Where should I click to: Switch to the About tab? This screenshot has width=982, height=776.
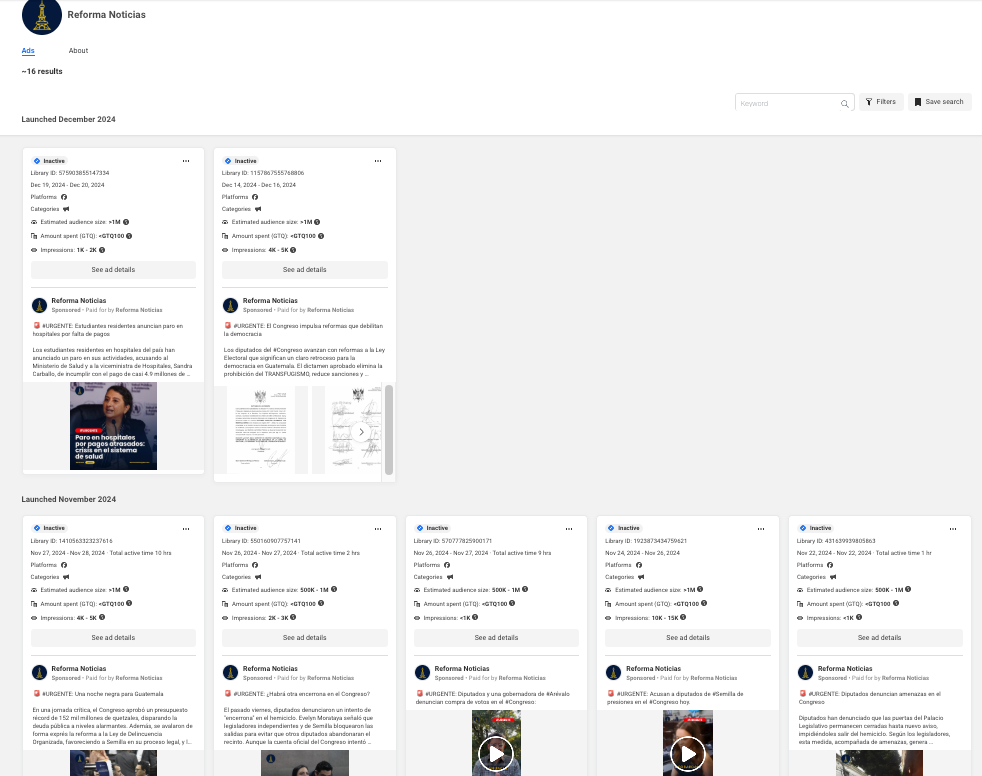78,51
